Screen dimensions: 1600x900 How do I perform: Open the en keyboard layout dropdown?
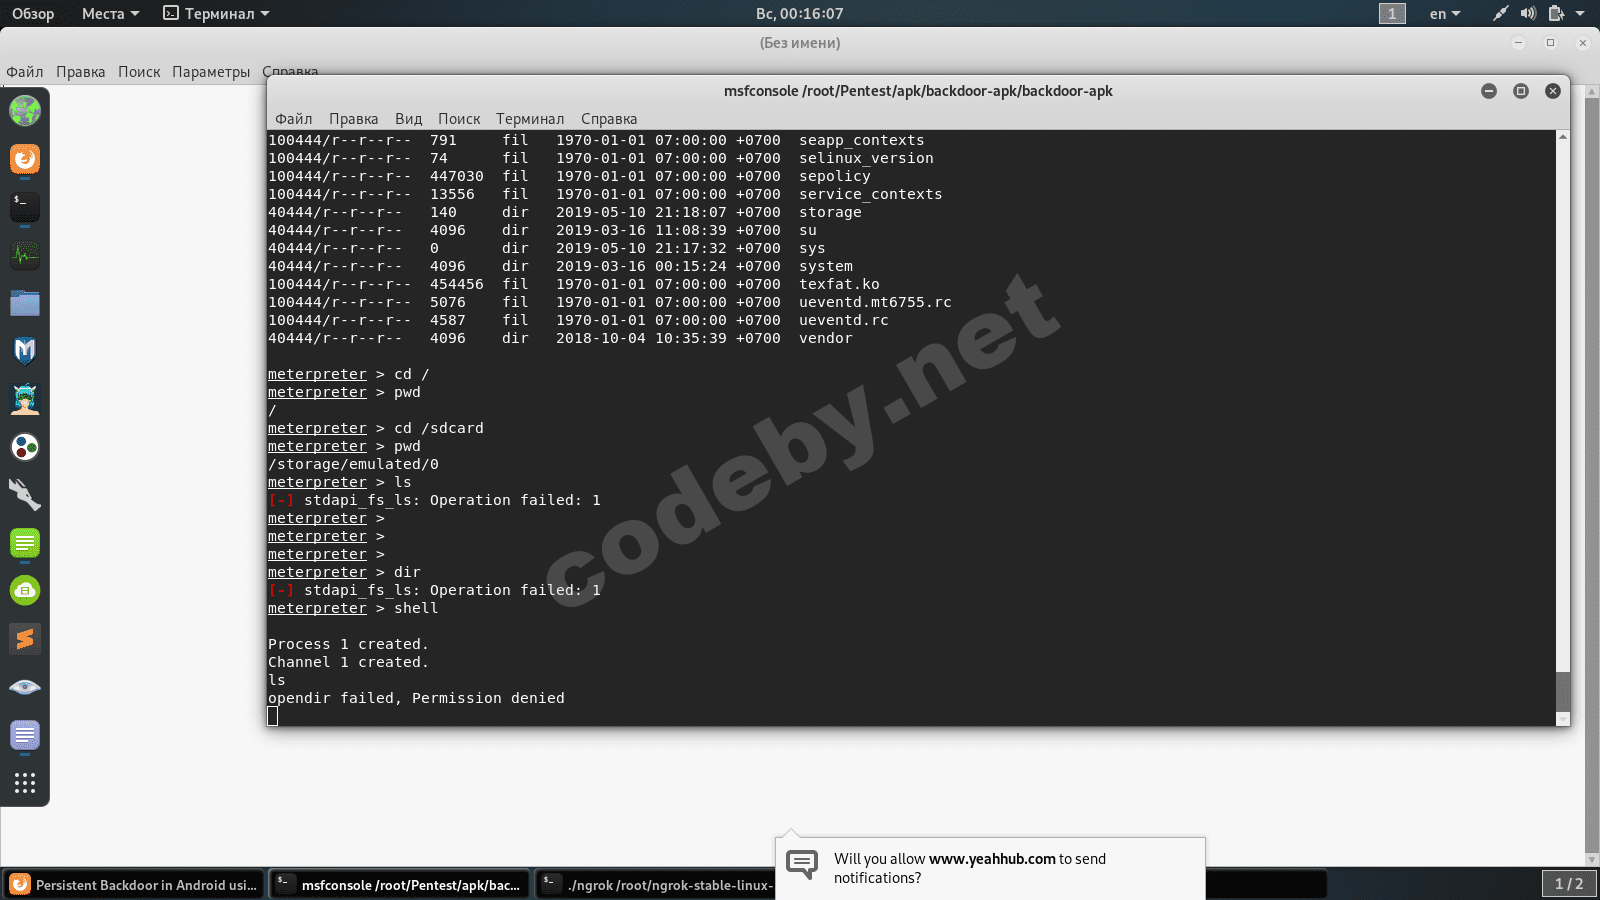point(1445,14)
